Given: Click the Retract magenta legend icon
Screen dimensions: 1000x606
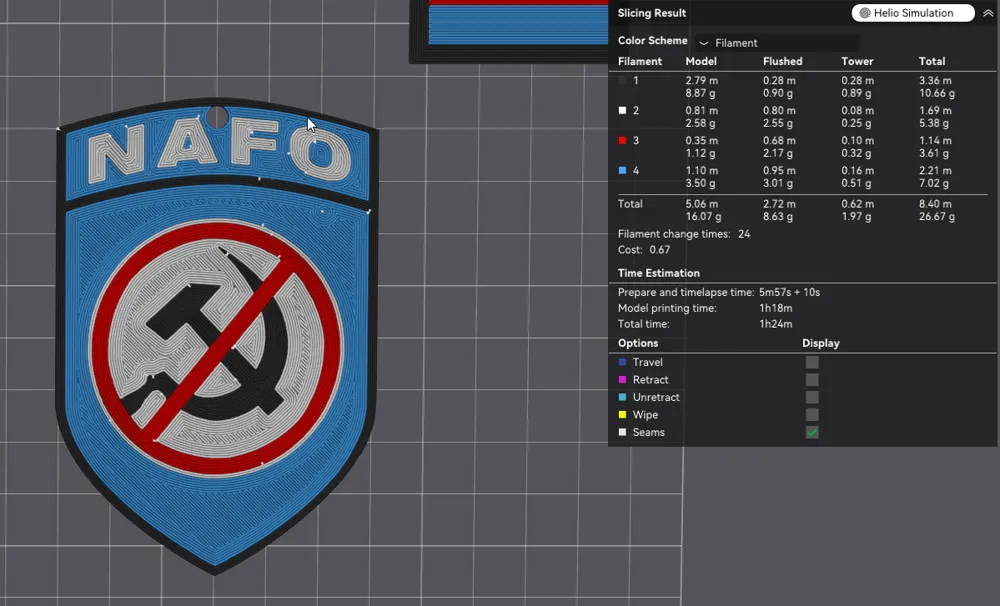Looking at the screenshot, I should (x=622, y=380).
